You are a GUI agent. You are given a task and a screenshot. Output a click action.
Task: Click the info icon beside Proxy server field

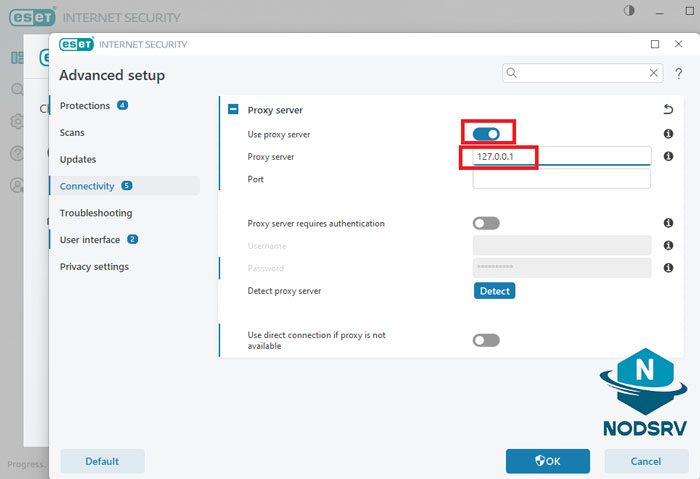coord(668,157)
